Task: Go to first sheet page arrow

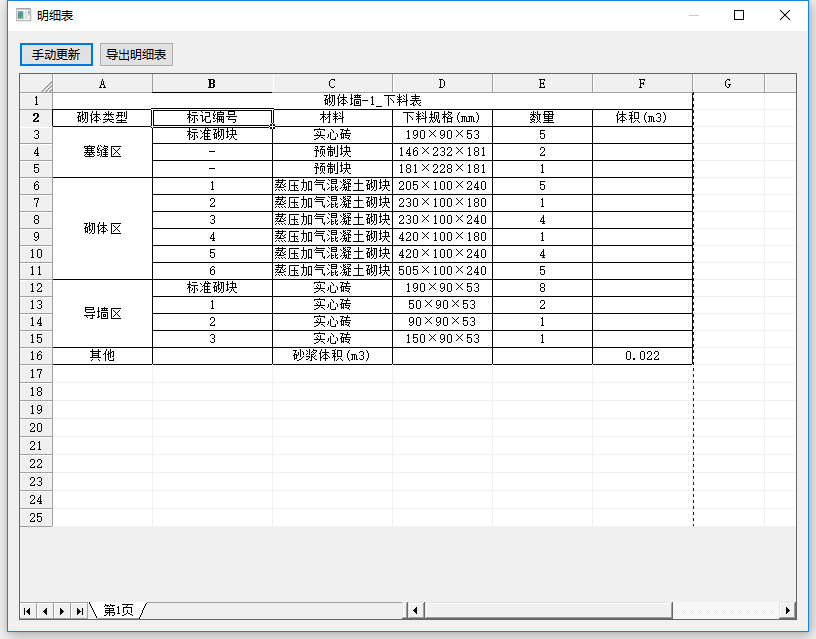Action: (x=27, y=611)
